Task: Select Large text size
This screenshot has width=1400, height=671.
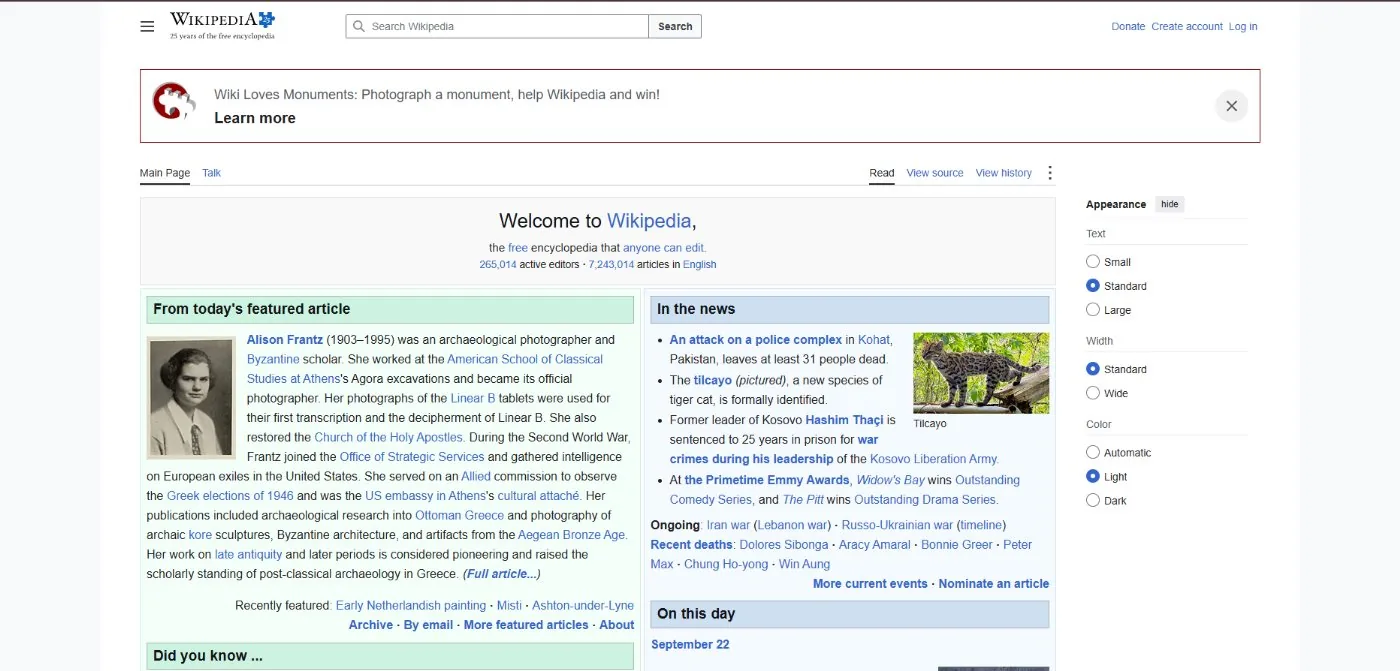Action: pyautogui.click(x=1093, y=310)
